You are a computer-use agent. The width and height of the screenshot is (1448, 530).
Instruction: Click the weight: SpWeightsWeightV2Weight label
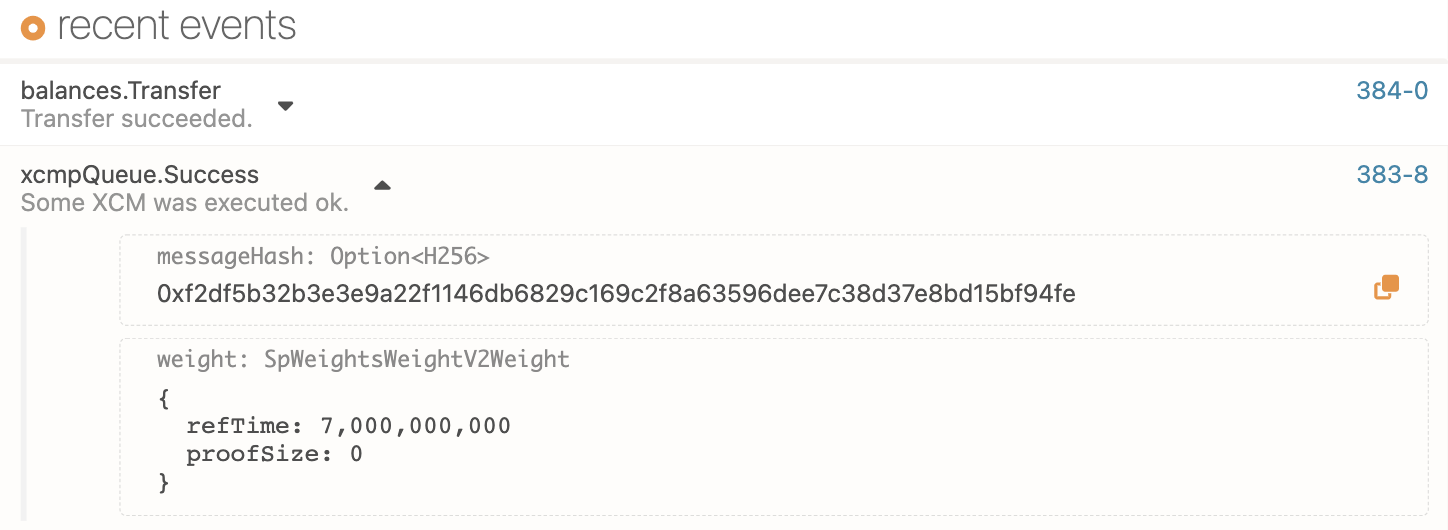click(363, 360)
